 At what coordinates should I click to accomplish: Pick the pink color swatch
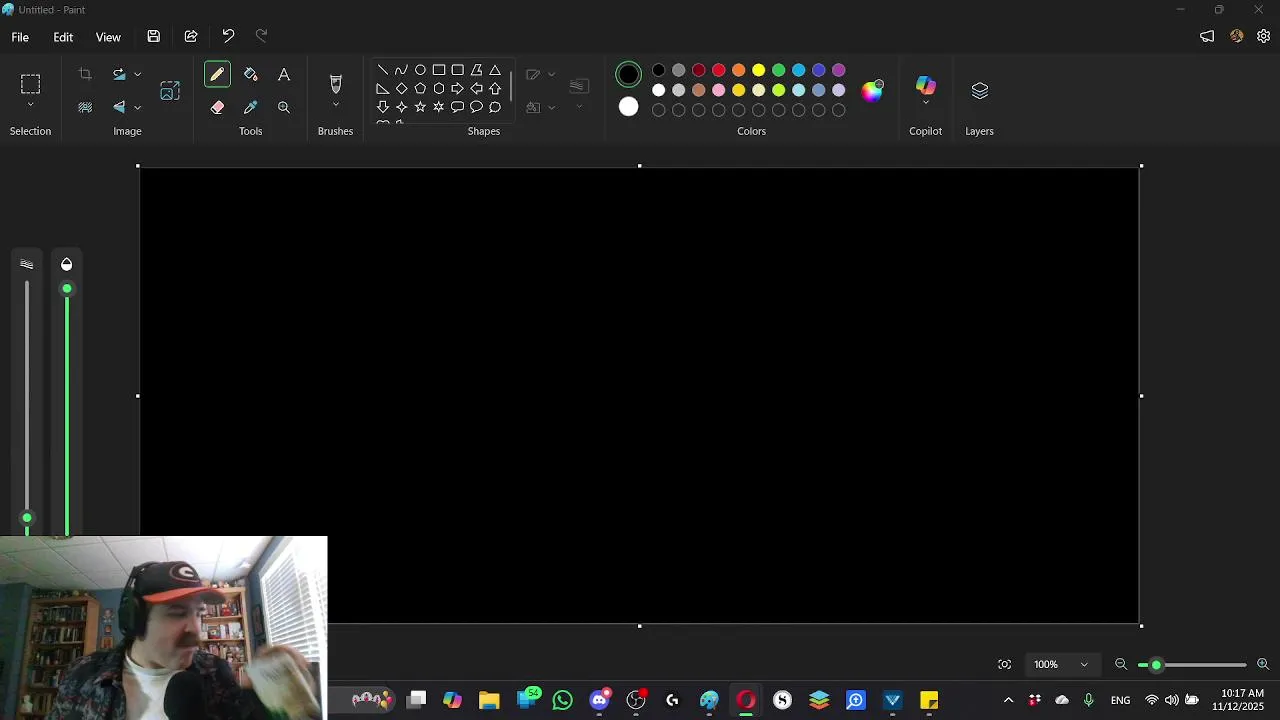point(719,90)
